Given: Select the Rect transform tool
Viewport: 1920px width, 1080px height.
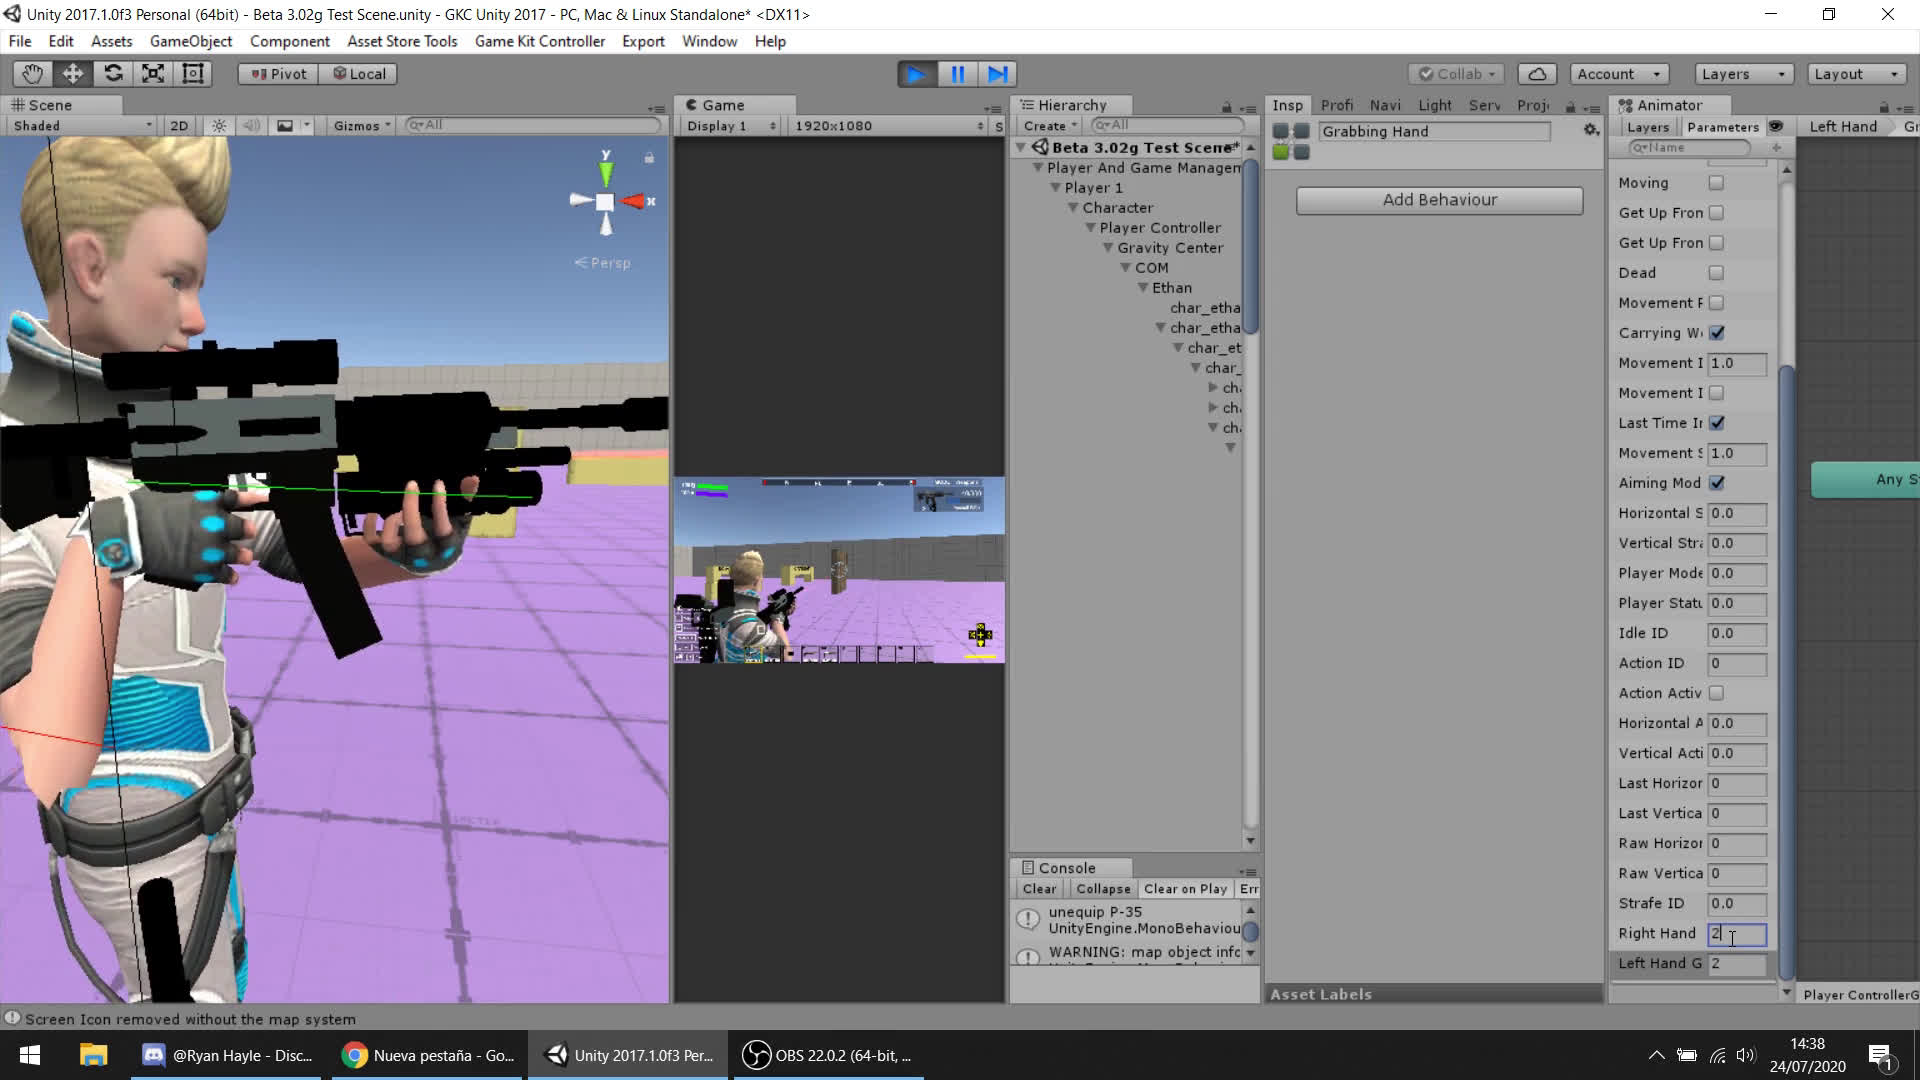Looking at the screenshot, I should pos(193,74).
